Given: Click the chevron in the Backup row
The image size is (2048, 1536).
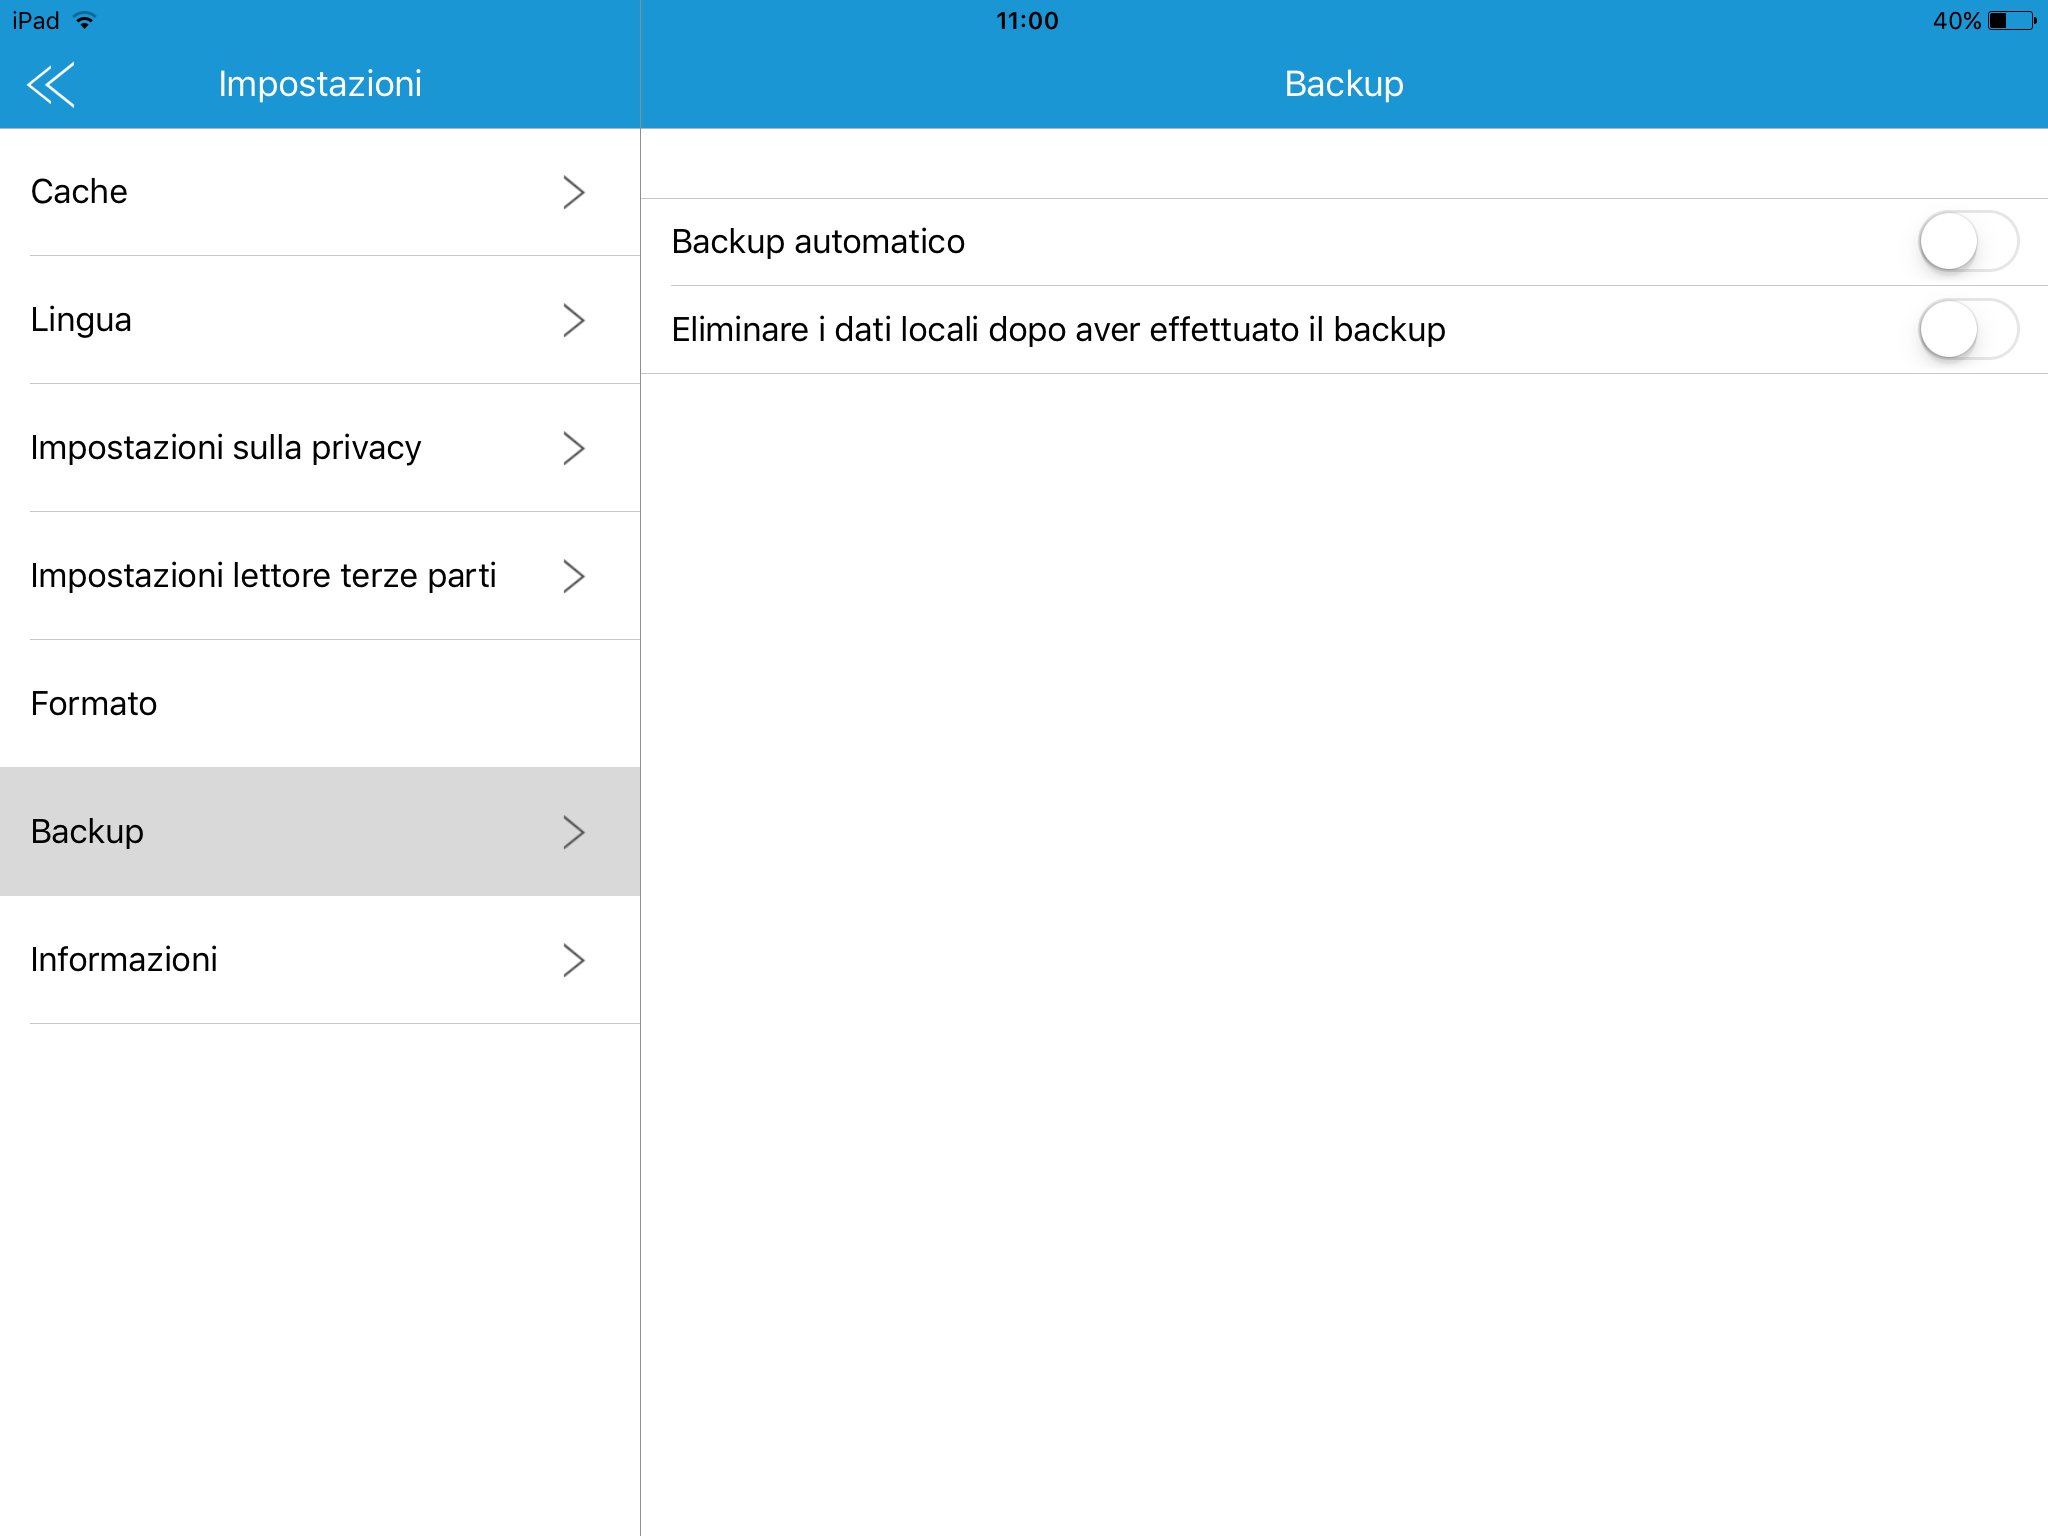Looking at the screenshot, I should pyautogui.click(x=573, y=832).
